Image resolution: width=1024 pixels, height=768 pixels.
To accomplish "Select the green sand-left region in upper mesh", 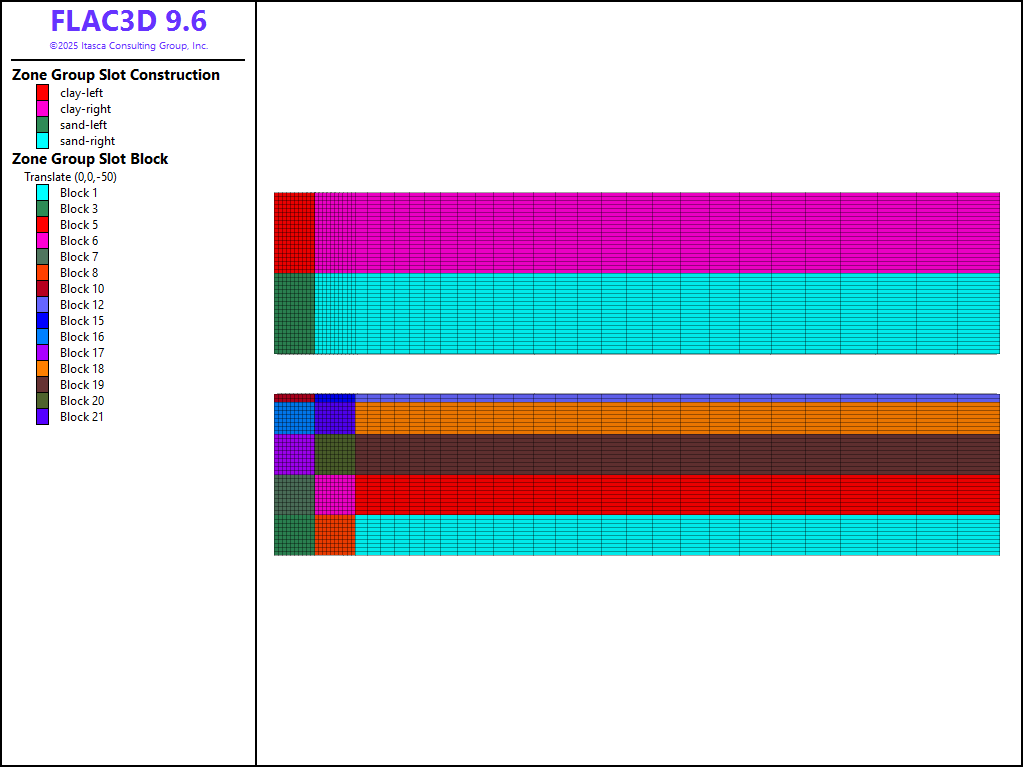I will coord(294,313).
